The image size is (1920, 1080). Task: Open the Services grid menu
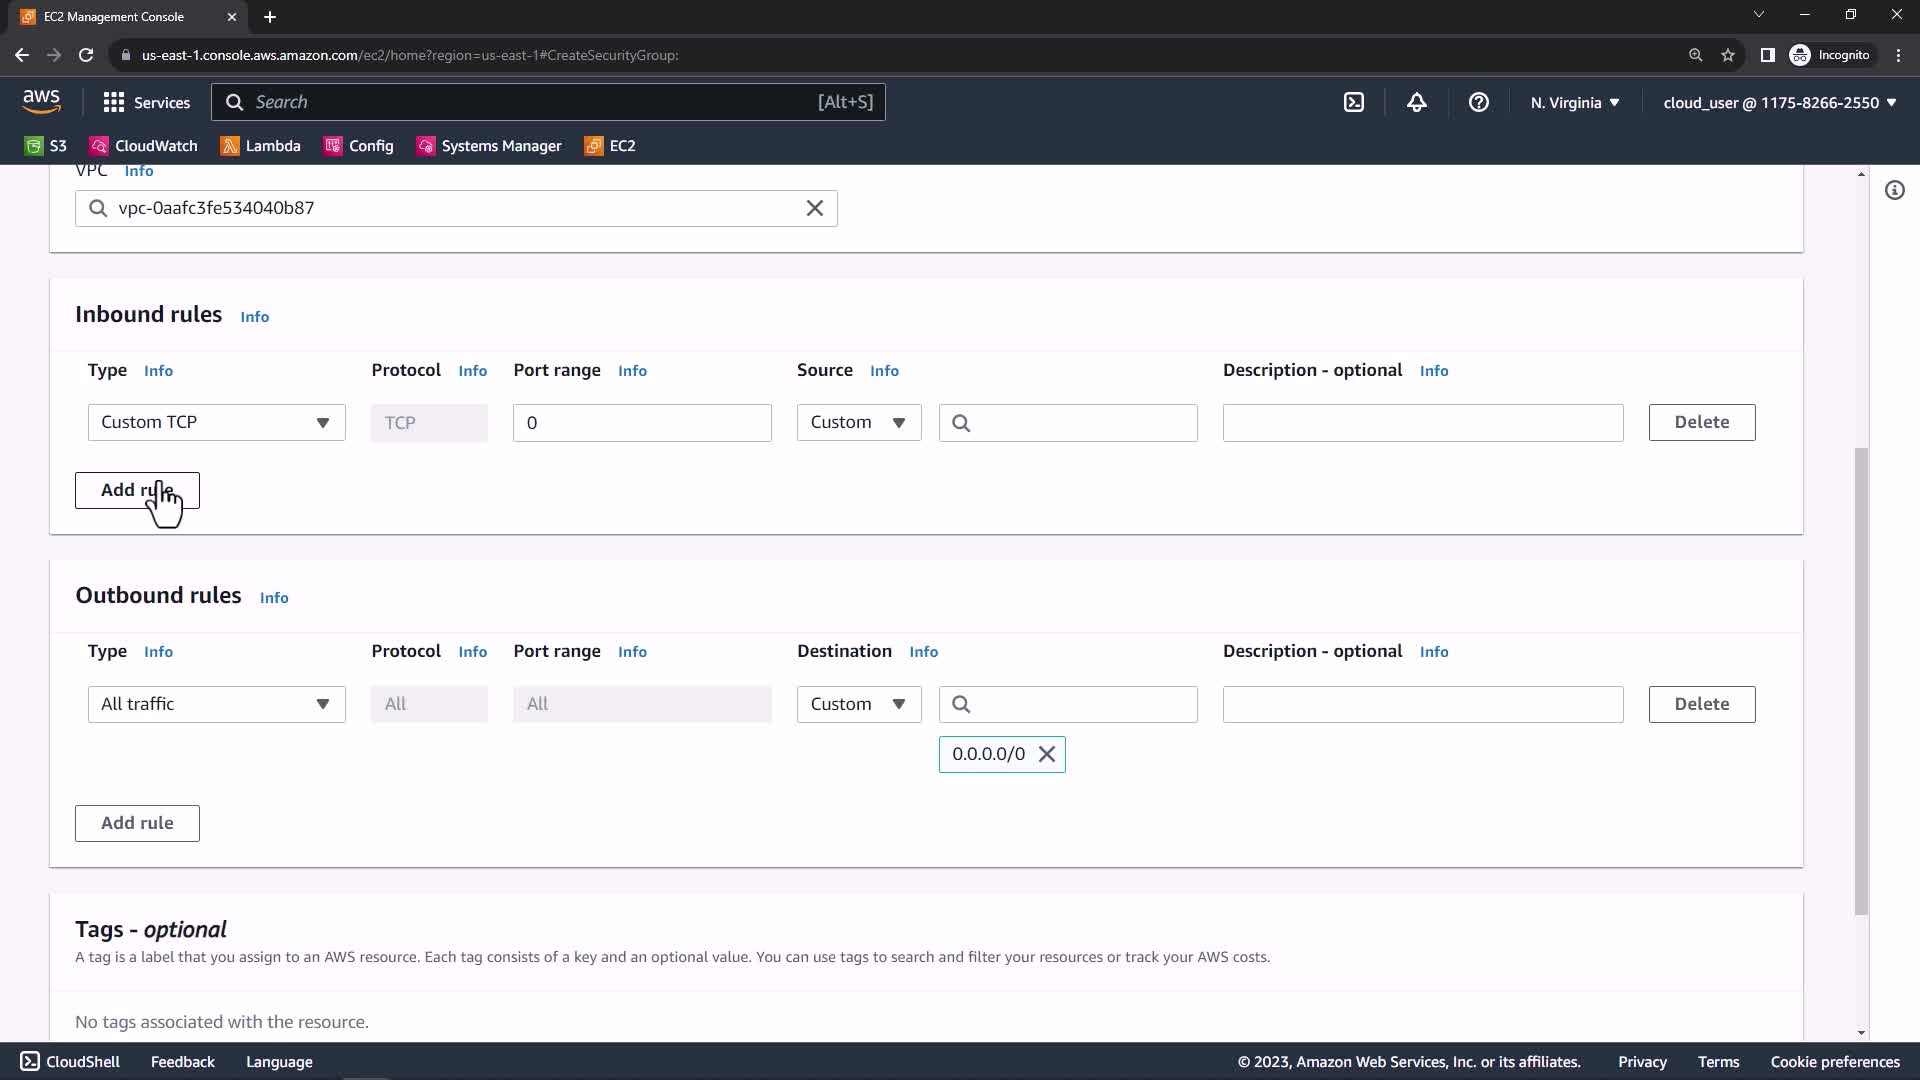pos(146,102)
